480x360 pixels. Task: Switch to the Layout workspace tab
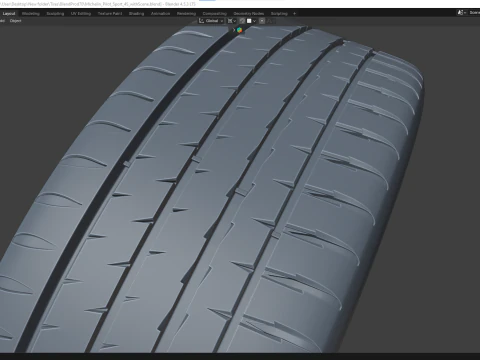pyautogui.click(x=9, y=14)
